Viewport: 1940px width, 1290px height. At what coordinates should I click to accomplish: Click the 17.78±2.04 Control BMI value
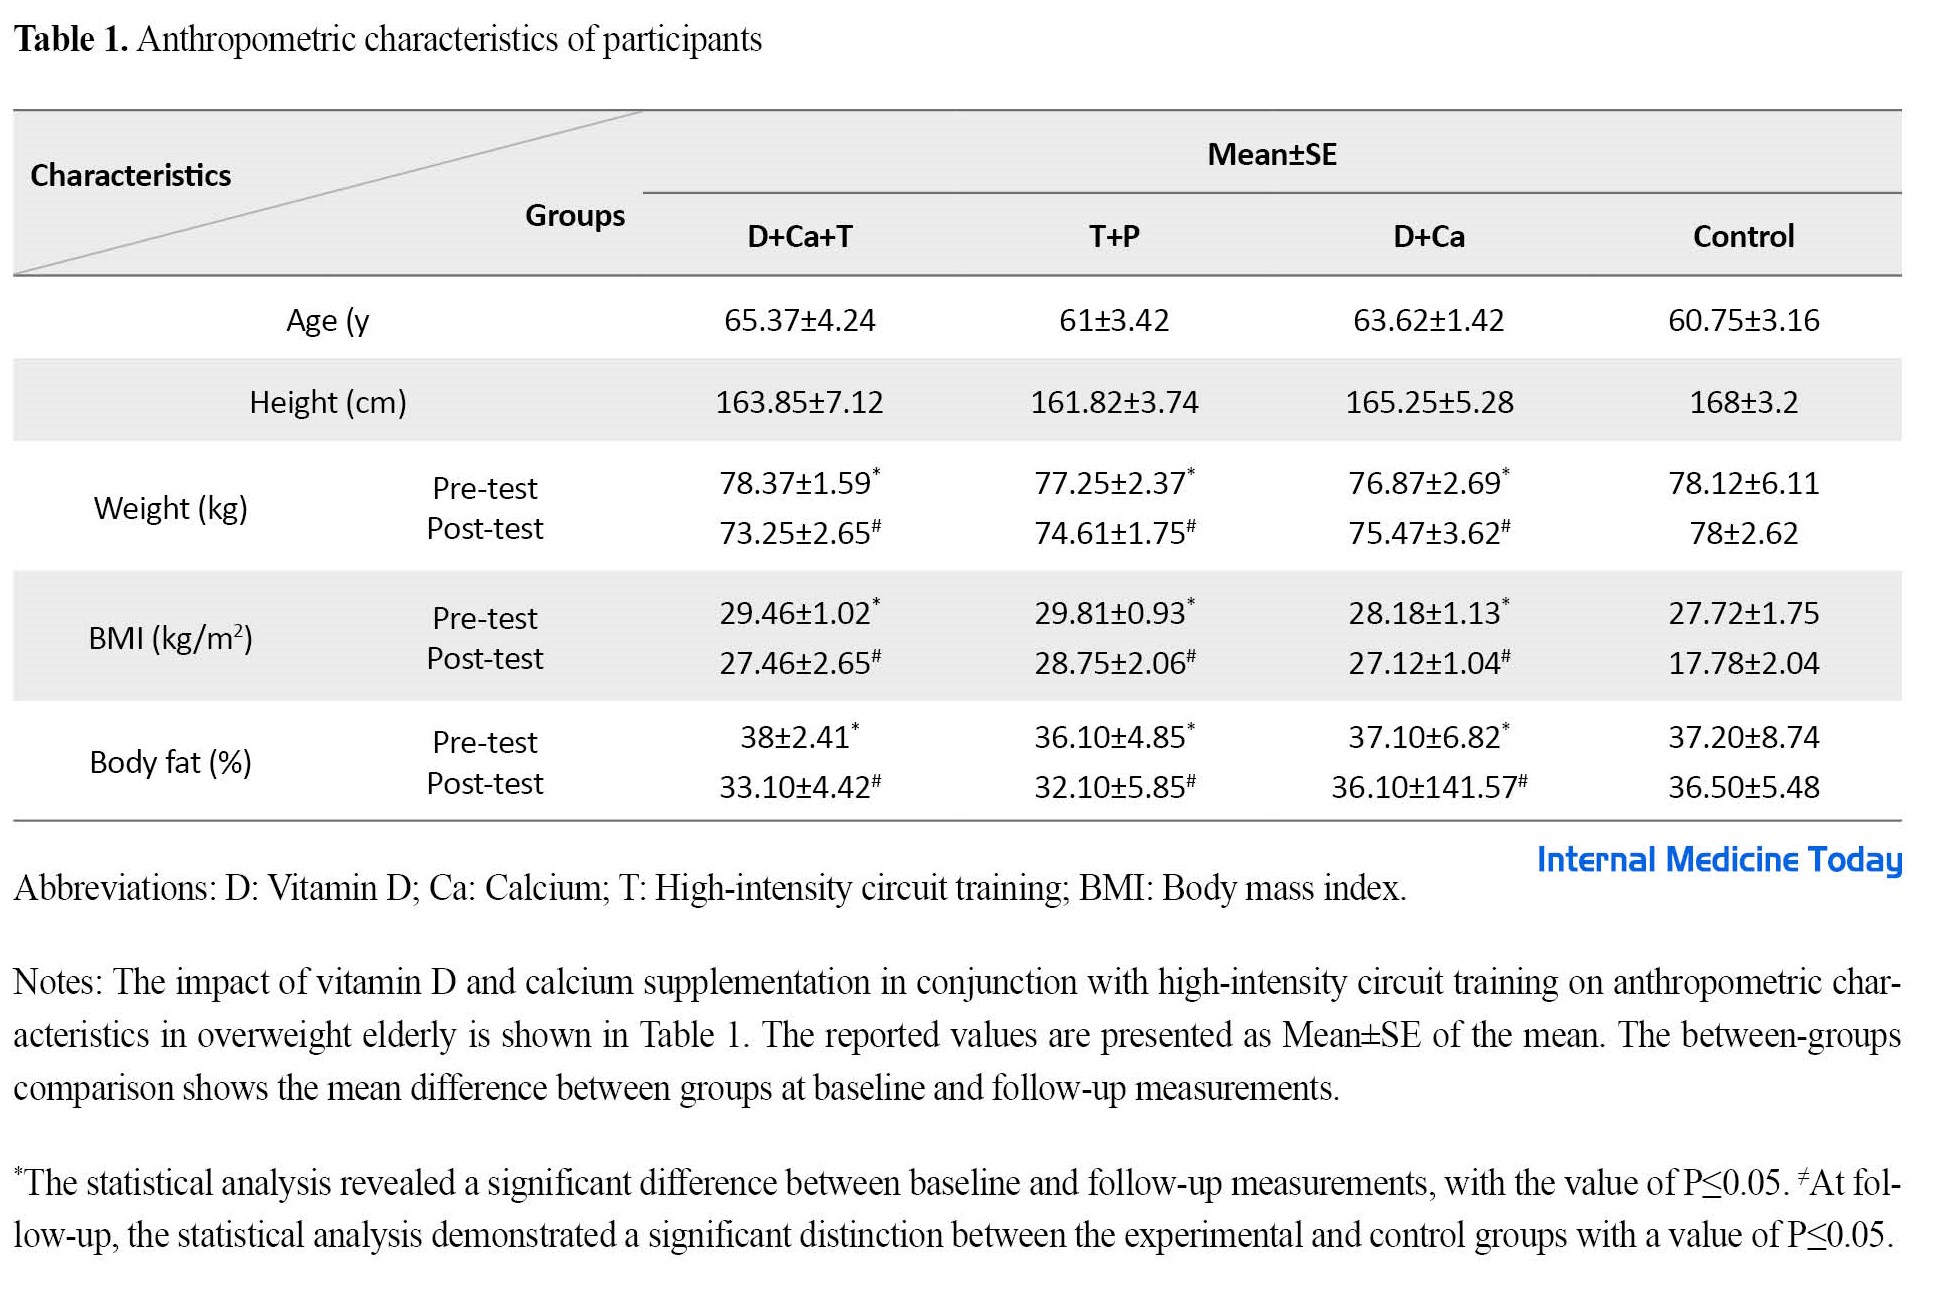[1744, 663]
